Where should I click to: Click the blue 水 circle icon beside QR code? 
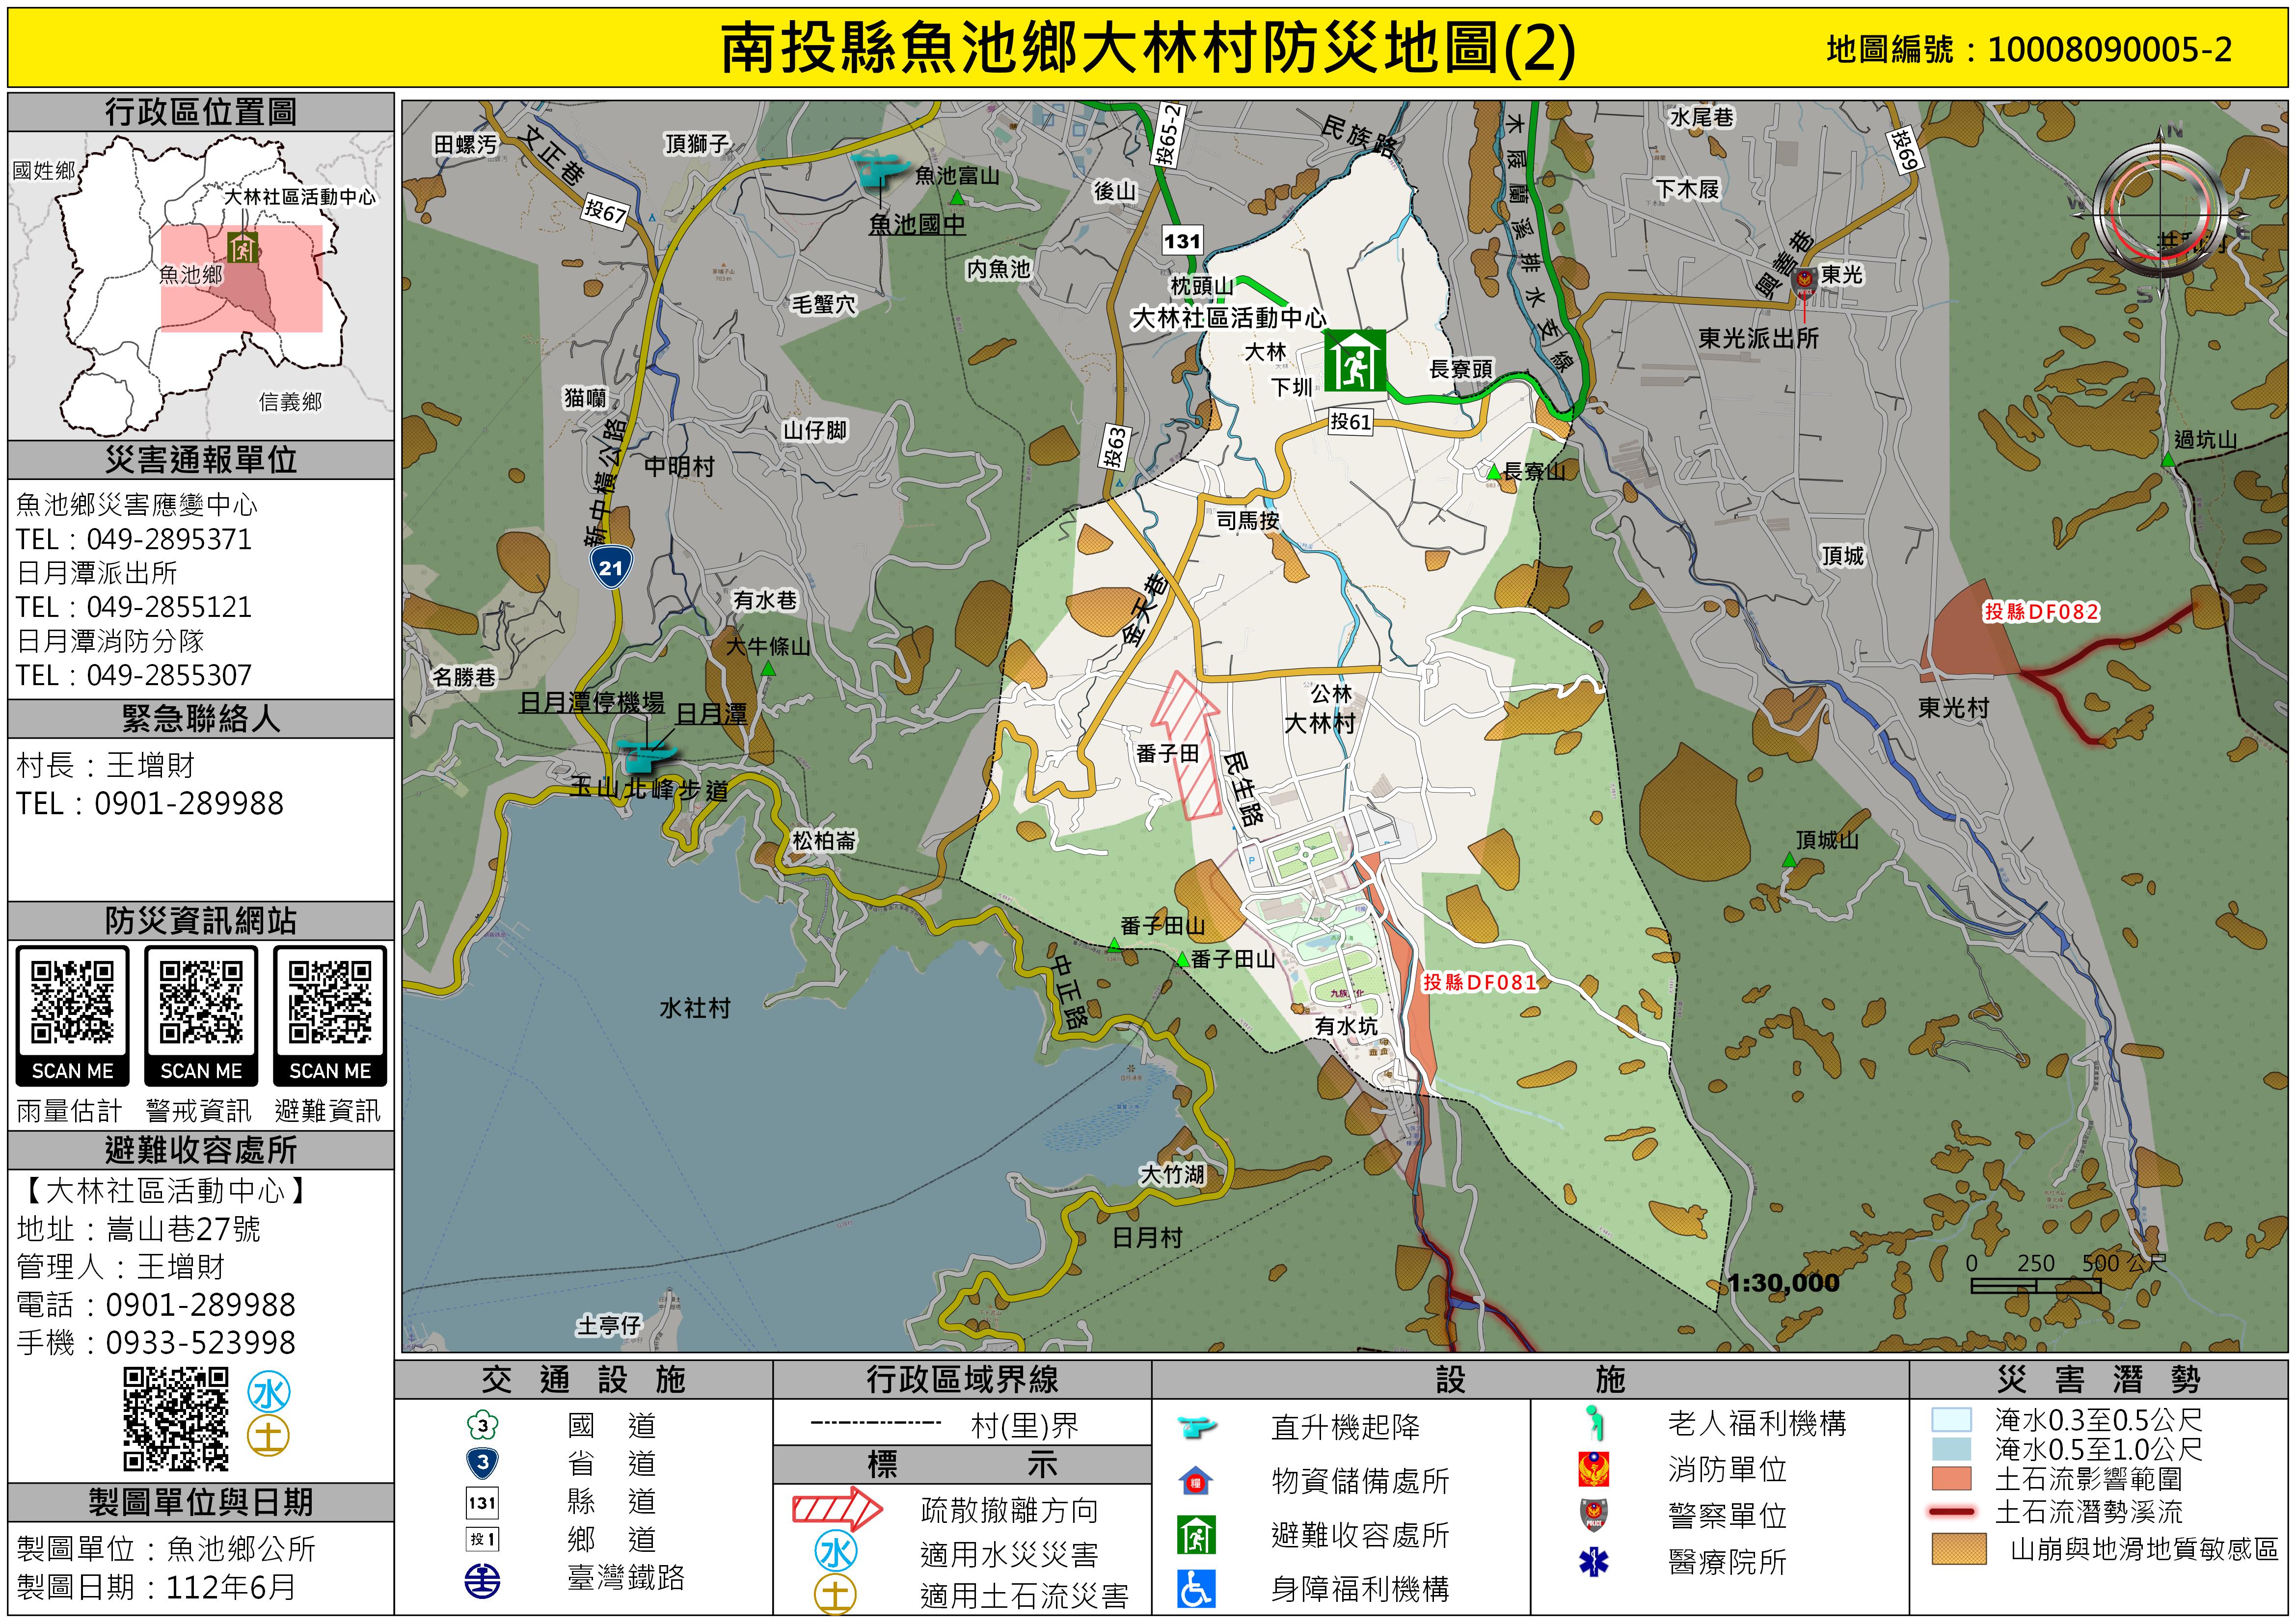(x=269, y=1392)
